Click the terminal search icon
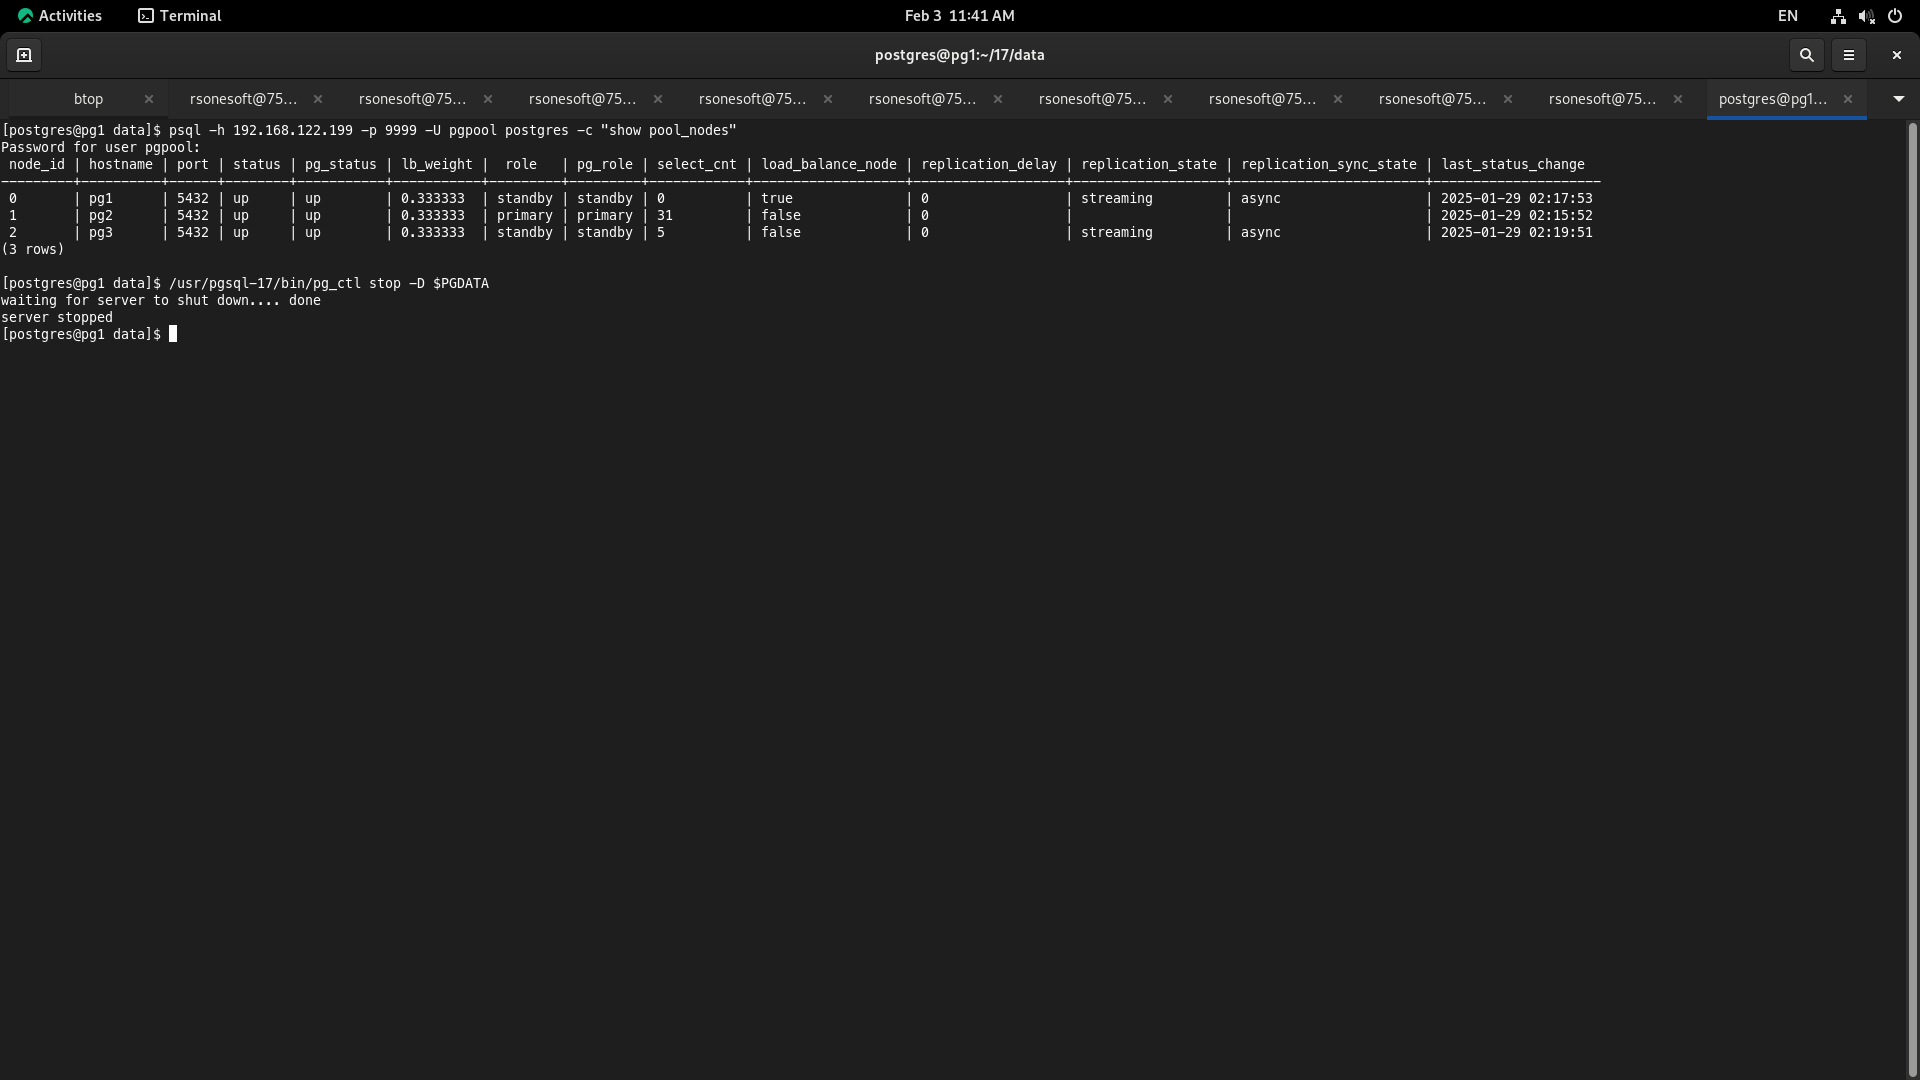 coord(1806,55)
